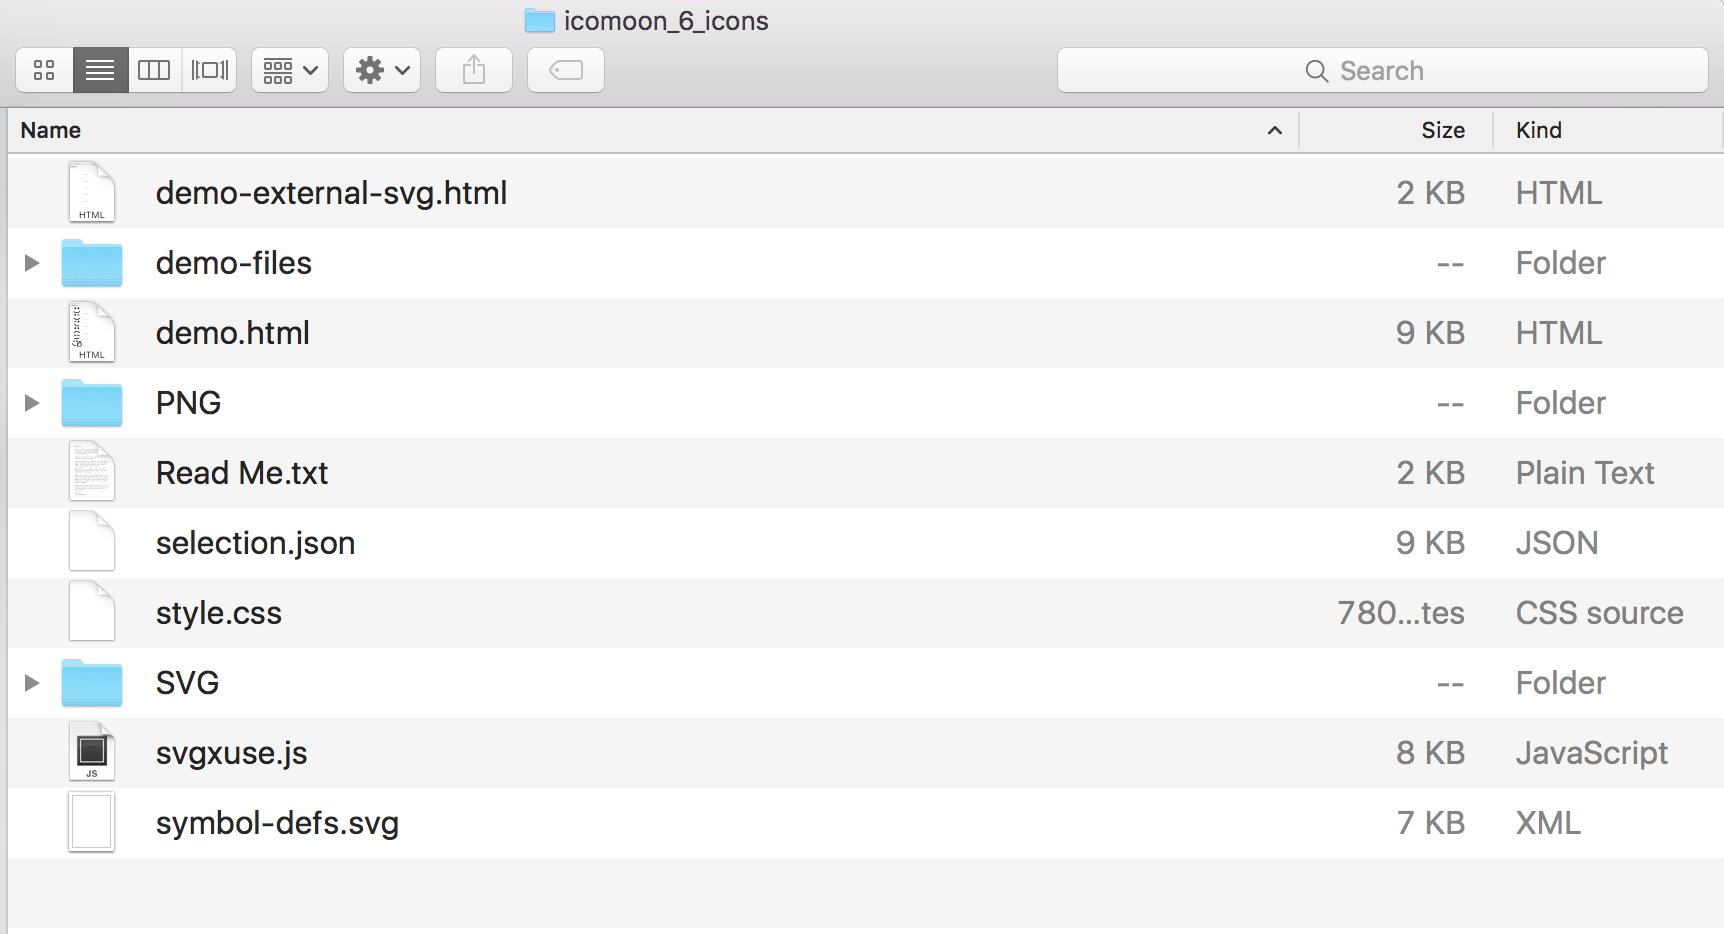Select the selection.json file
This screenshot has height=934, width=1724.
(x=255, y=543)
